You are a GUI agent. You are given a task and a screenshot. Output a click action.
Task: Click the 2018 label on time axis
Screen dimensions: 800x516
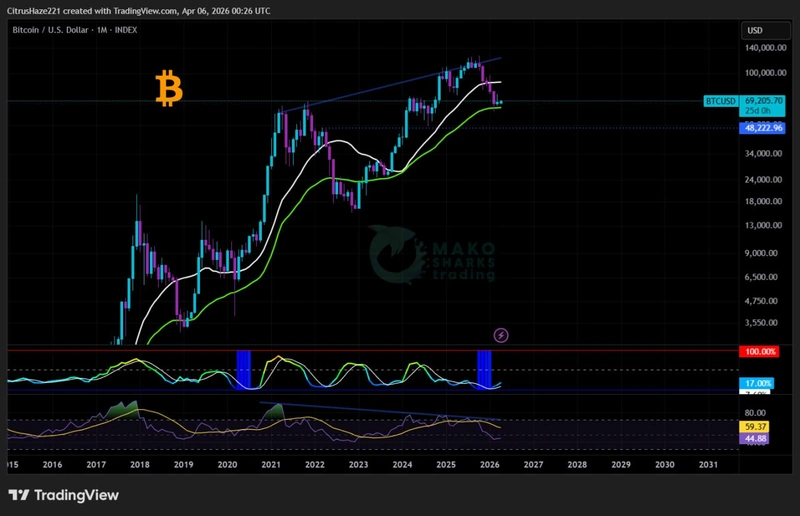(140, 465)
